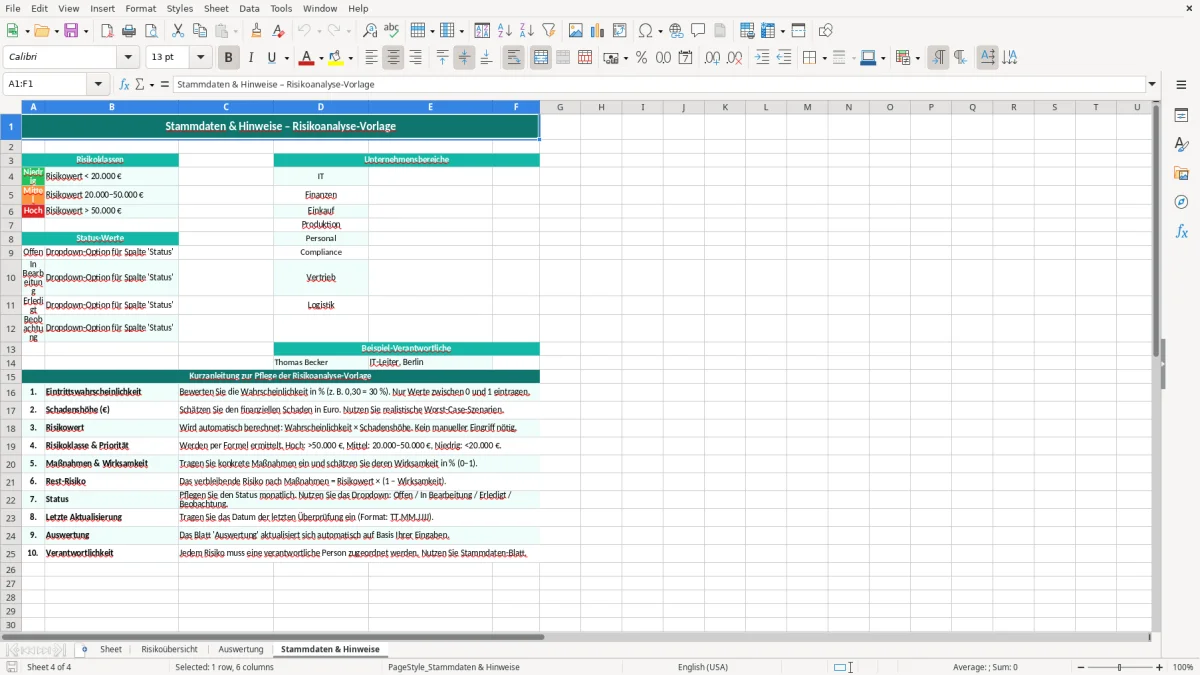Image resolution: width=1200 pixels, height=675 pixels.
Task: Open Find & Replace tool
Action: tap(370, 31)
